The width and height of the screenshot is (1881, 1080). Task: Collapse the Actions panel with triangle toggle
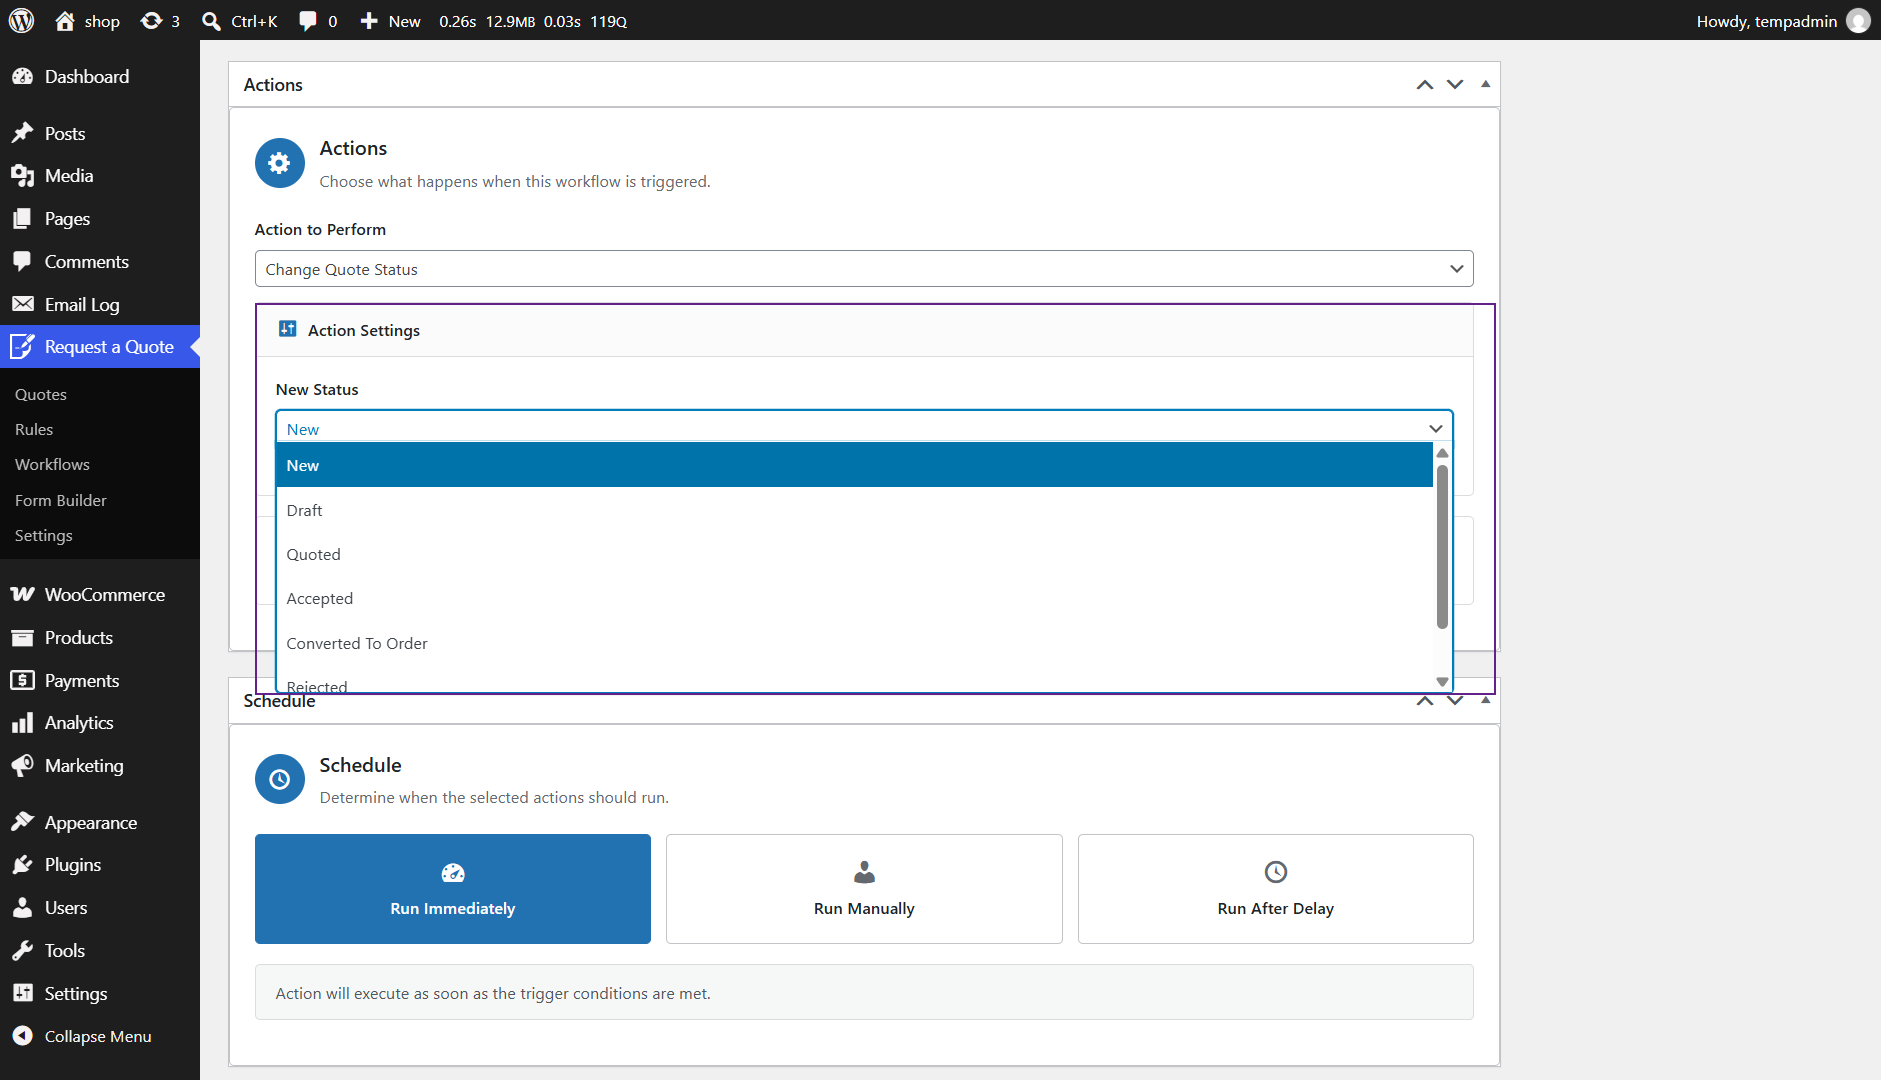(1485, 85)
